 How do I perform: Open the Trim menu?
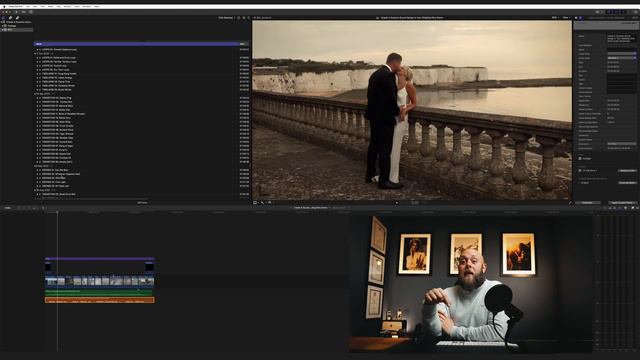point(42,7)
